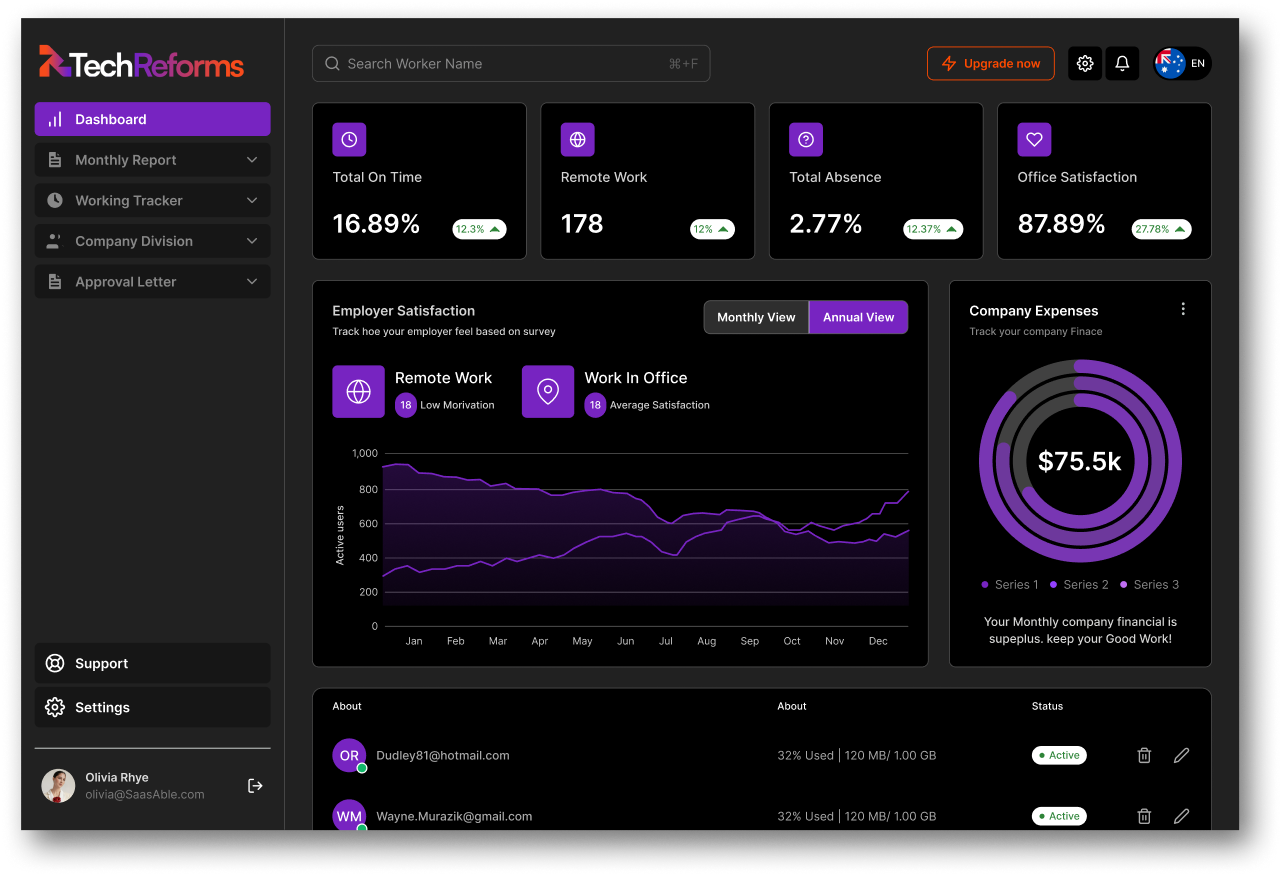
Task: Click the Approval Letter document icon
Action: click(x=55, y=282)
